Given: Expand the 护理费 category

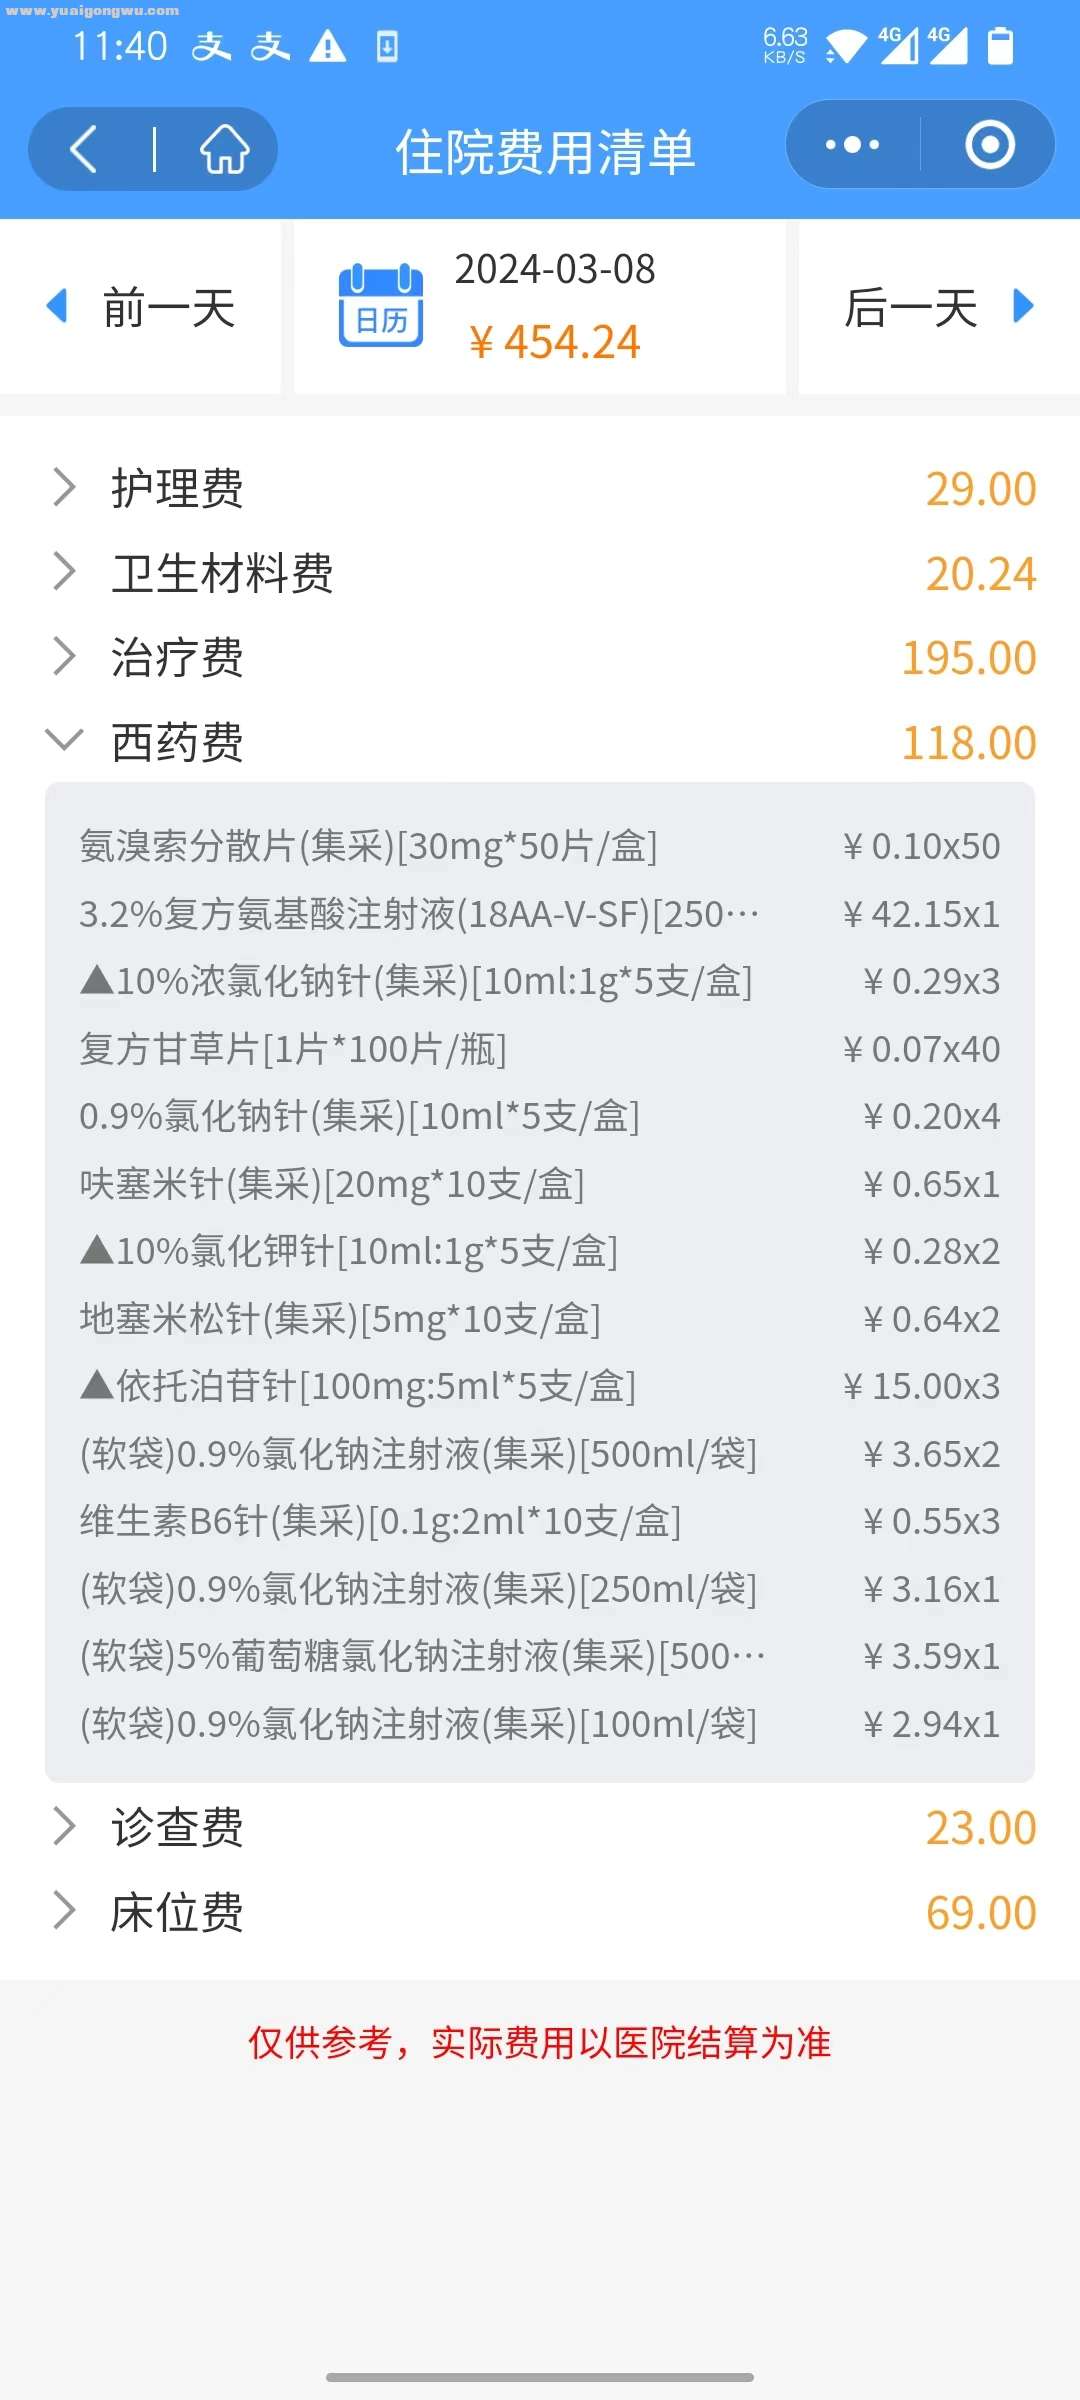Looking at the screenshot, I should (540, 488).
